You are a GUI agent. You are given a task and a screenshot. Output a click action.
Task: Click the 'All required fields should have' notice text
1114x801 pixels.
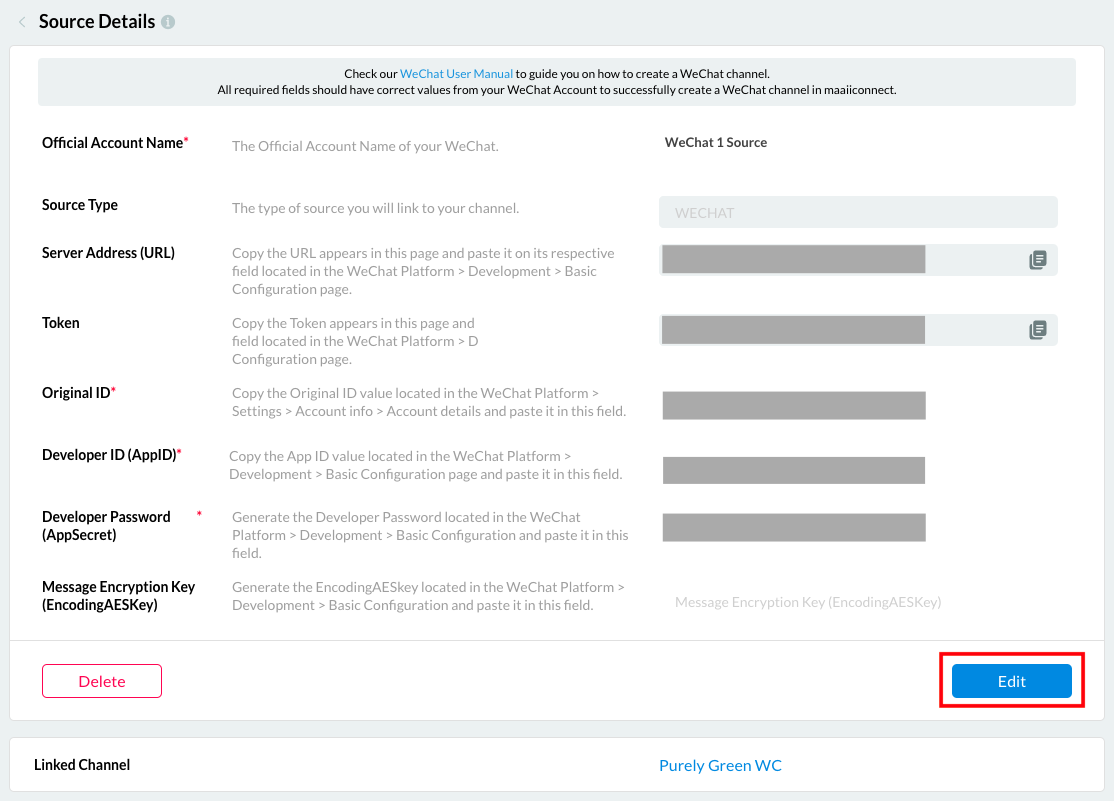pyautogui.click(x=557, y=90)
